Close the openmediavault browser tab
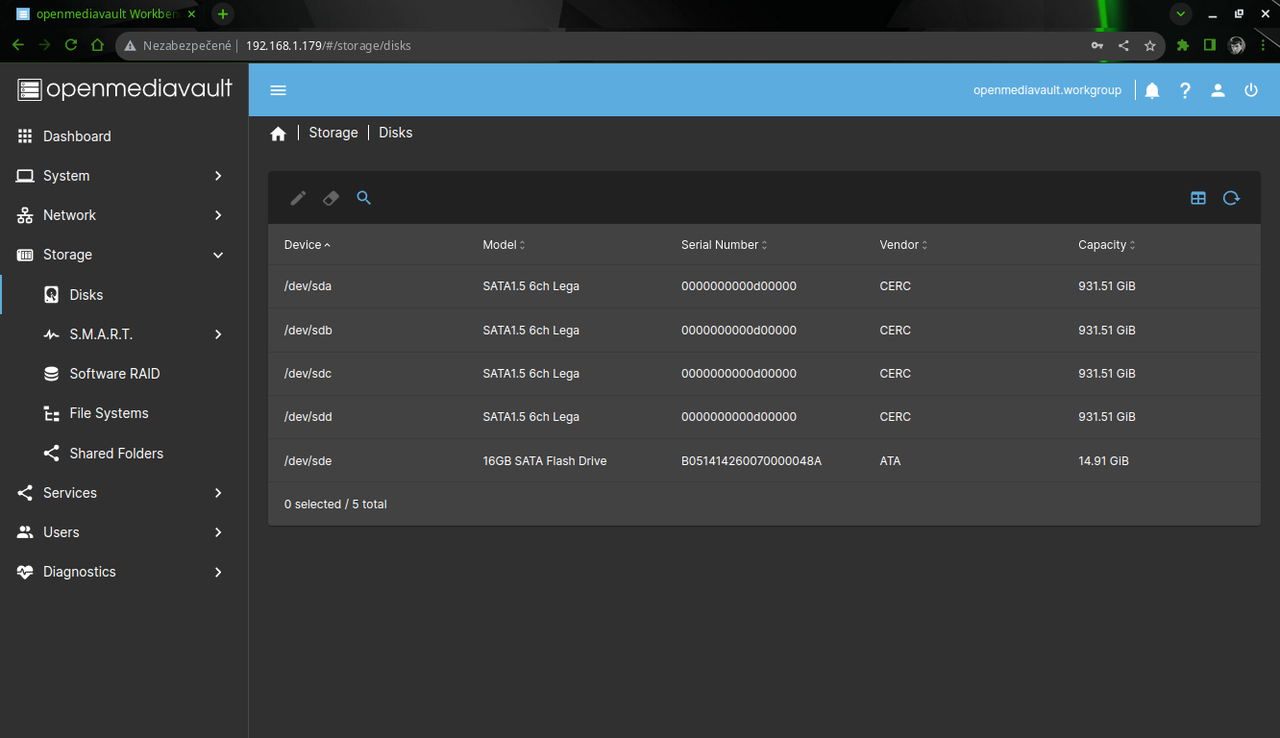Image resolution: width=1280 pixels, height=738 pixels. (x=191, y=14)
